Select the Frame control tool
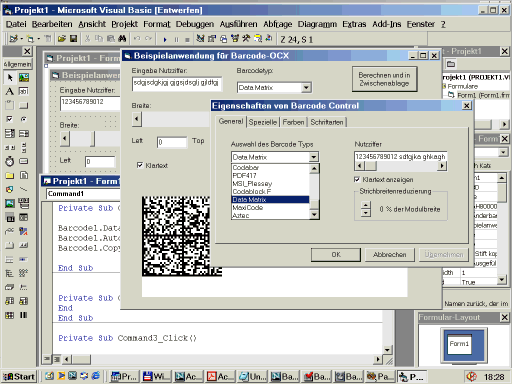Viewport: 512px width, 384px height. tap(10, 105)
